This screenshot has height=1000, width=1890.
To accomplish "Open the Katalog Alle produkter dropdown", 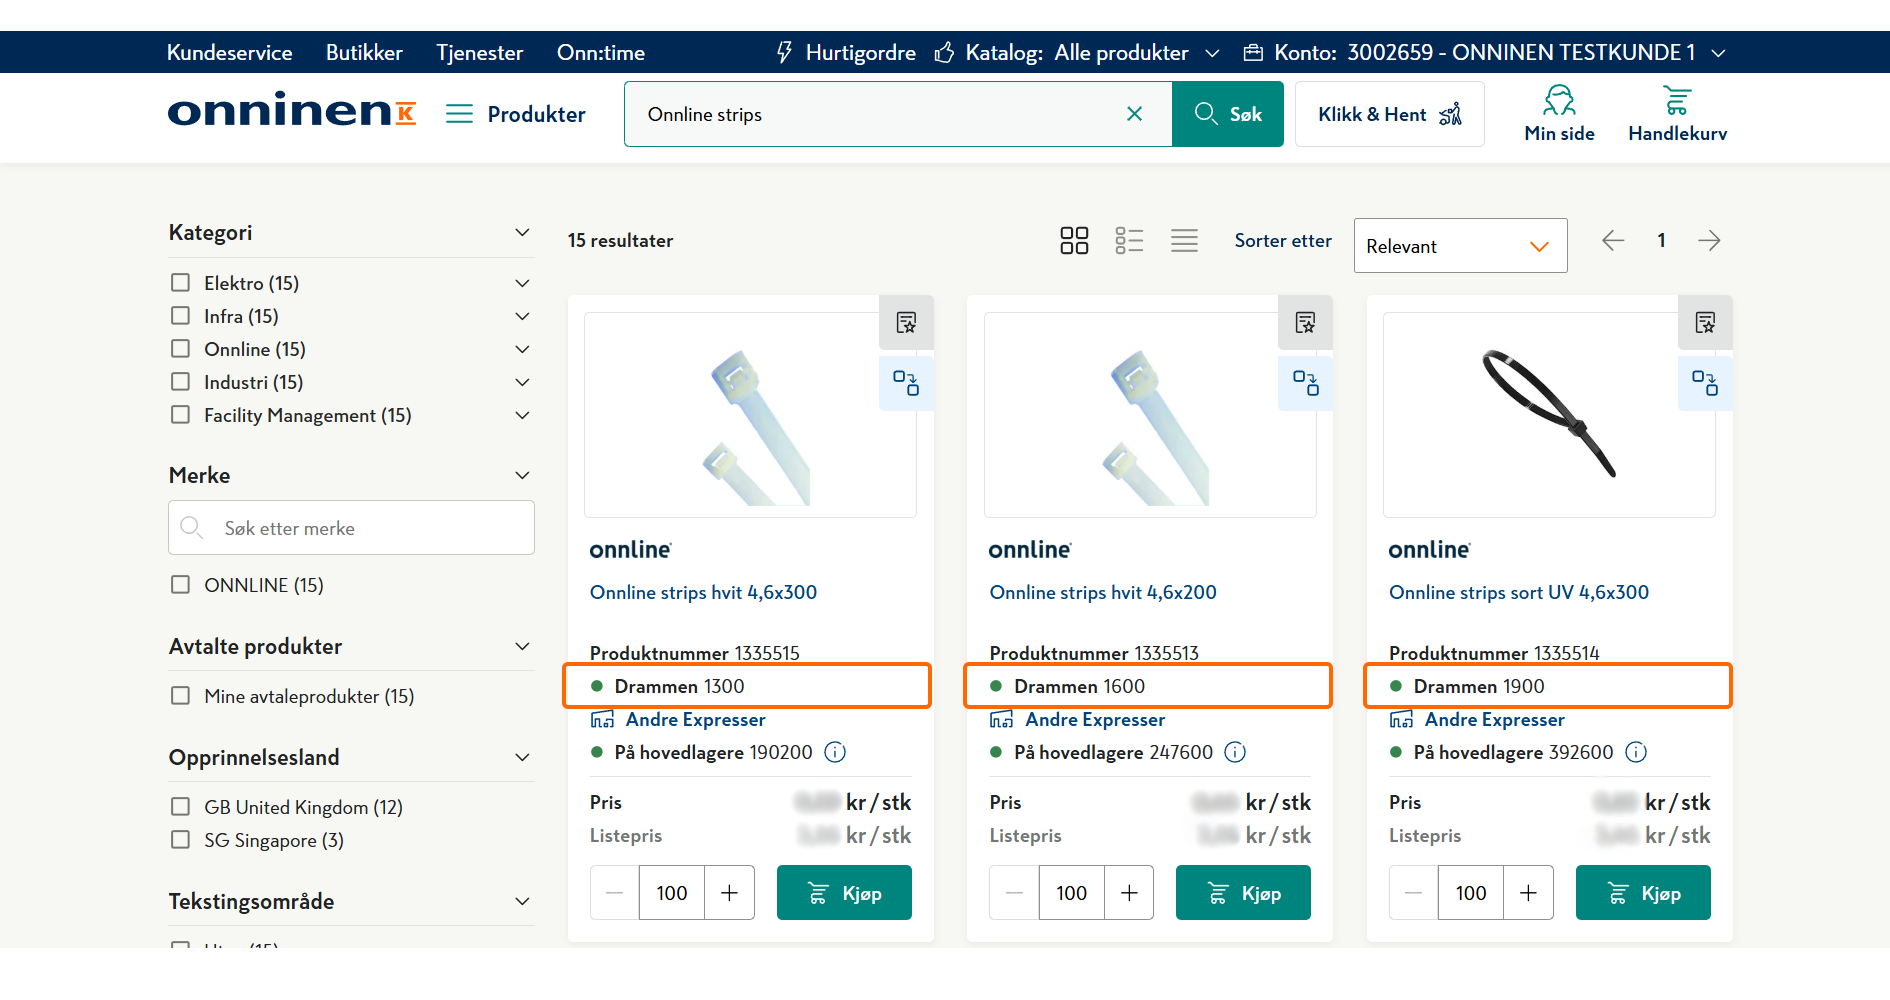I will tap(1077, 52).
